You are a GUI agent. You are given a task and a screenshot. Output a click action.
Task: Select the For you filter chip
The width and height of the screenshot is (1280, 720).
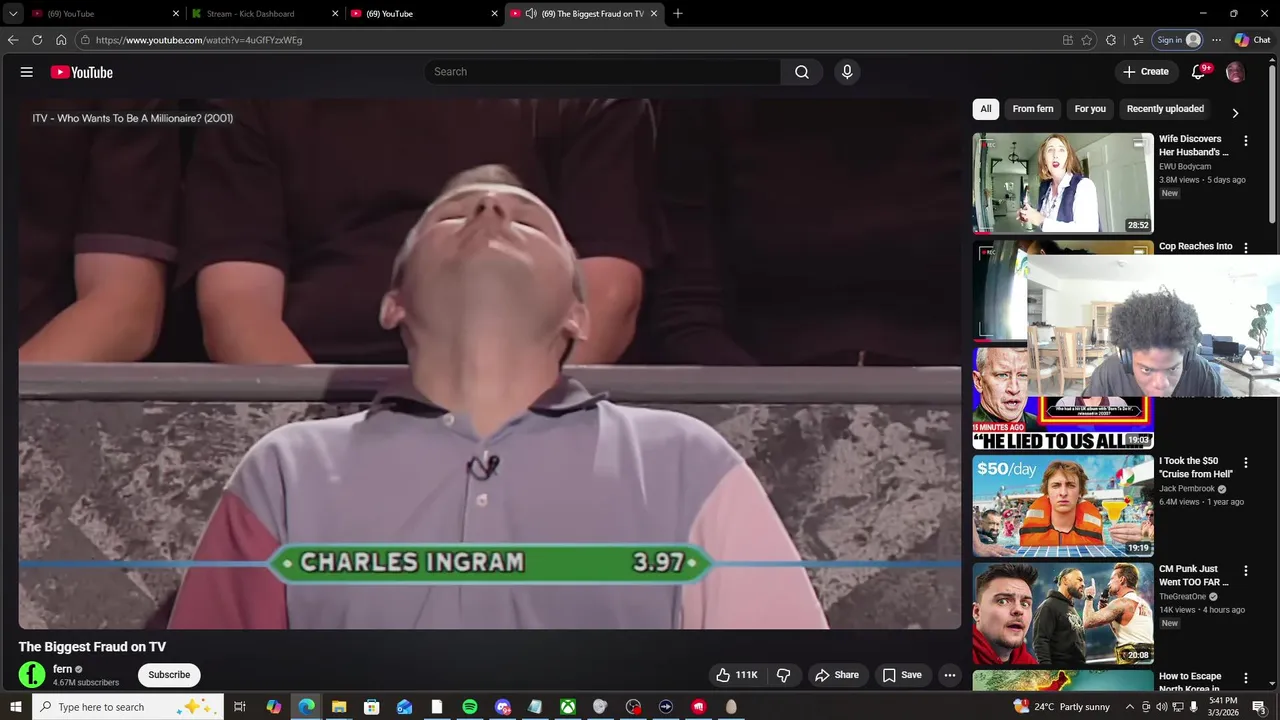coord(1090,109)
